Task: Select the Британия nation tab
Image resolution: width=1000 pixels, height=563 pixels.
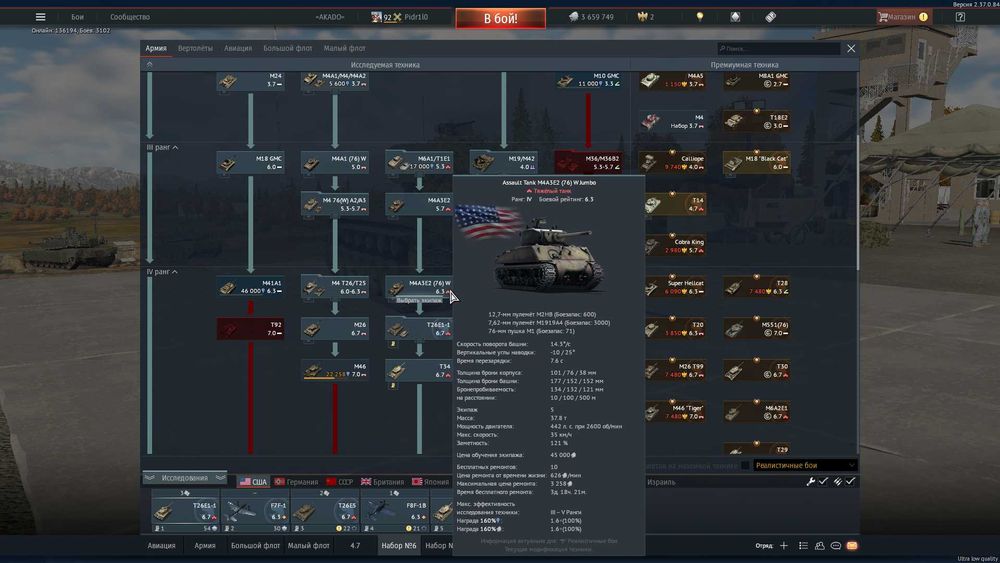Action: click(x=382, y=482)
